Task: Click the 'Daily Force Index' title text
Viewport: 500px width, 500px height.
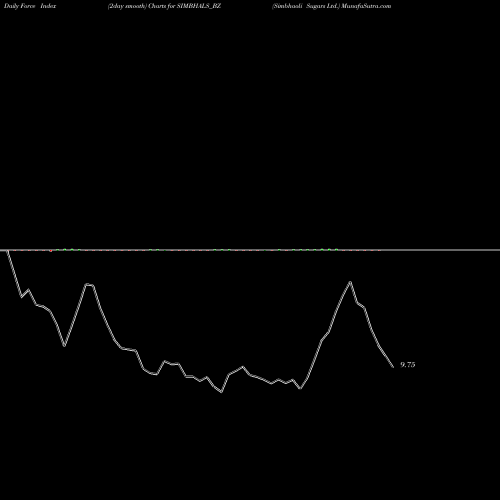Action: 30,6
